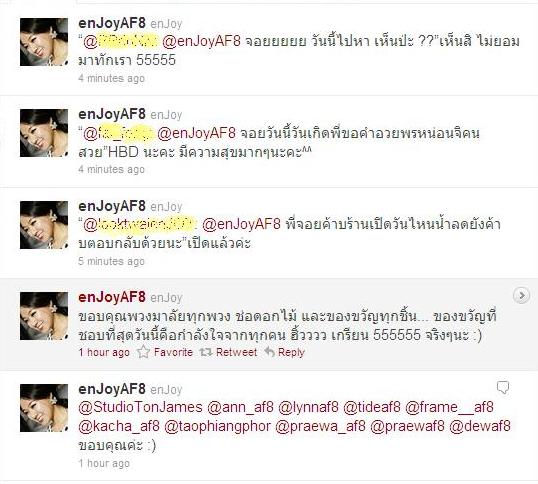Image resolution: width=538 pixels, height=484 pixels.
Task: Click the enJoyAF8 username on highlighted tweet
Action: tap(112, 297)
